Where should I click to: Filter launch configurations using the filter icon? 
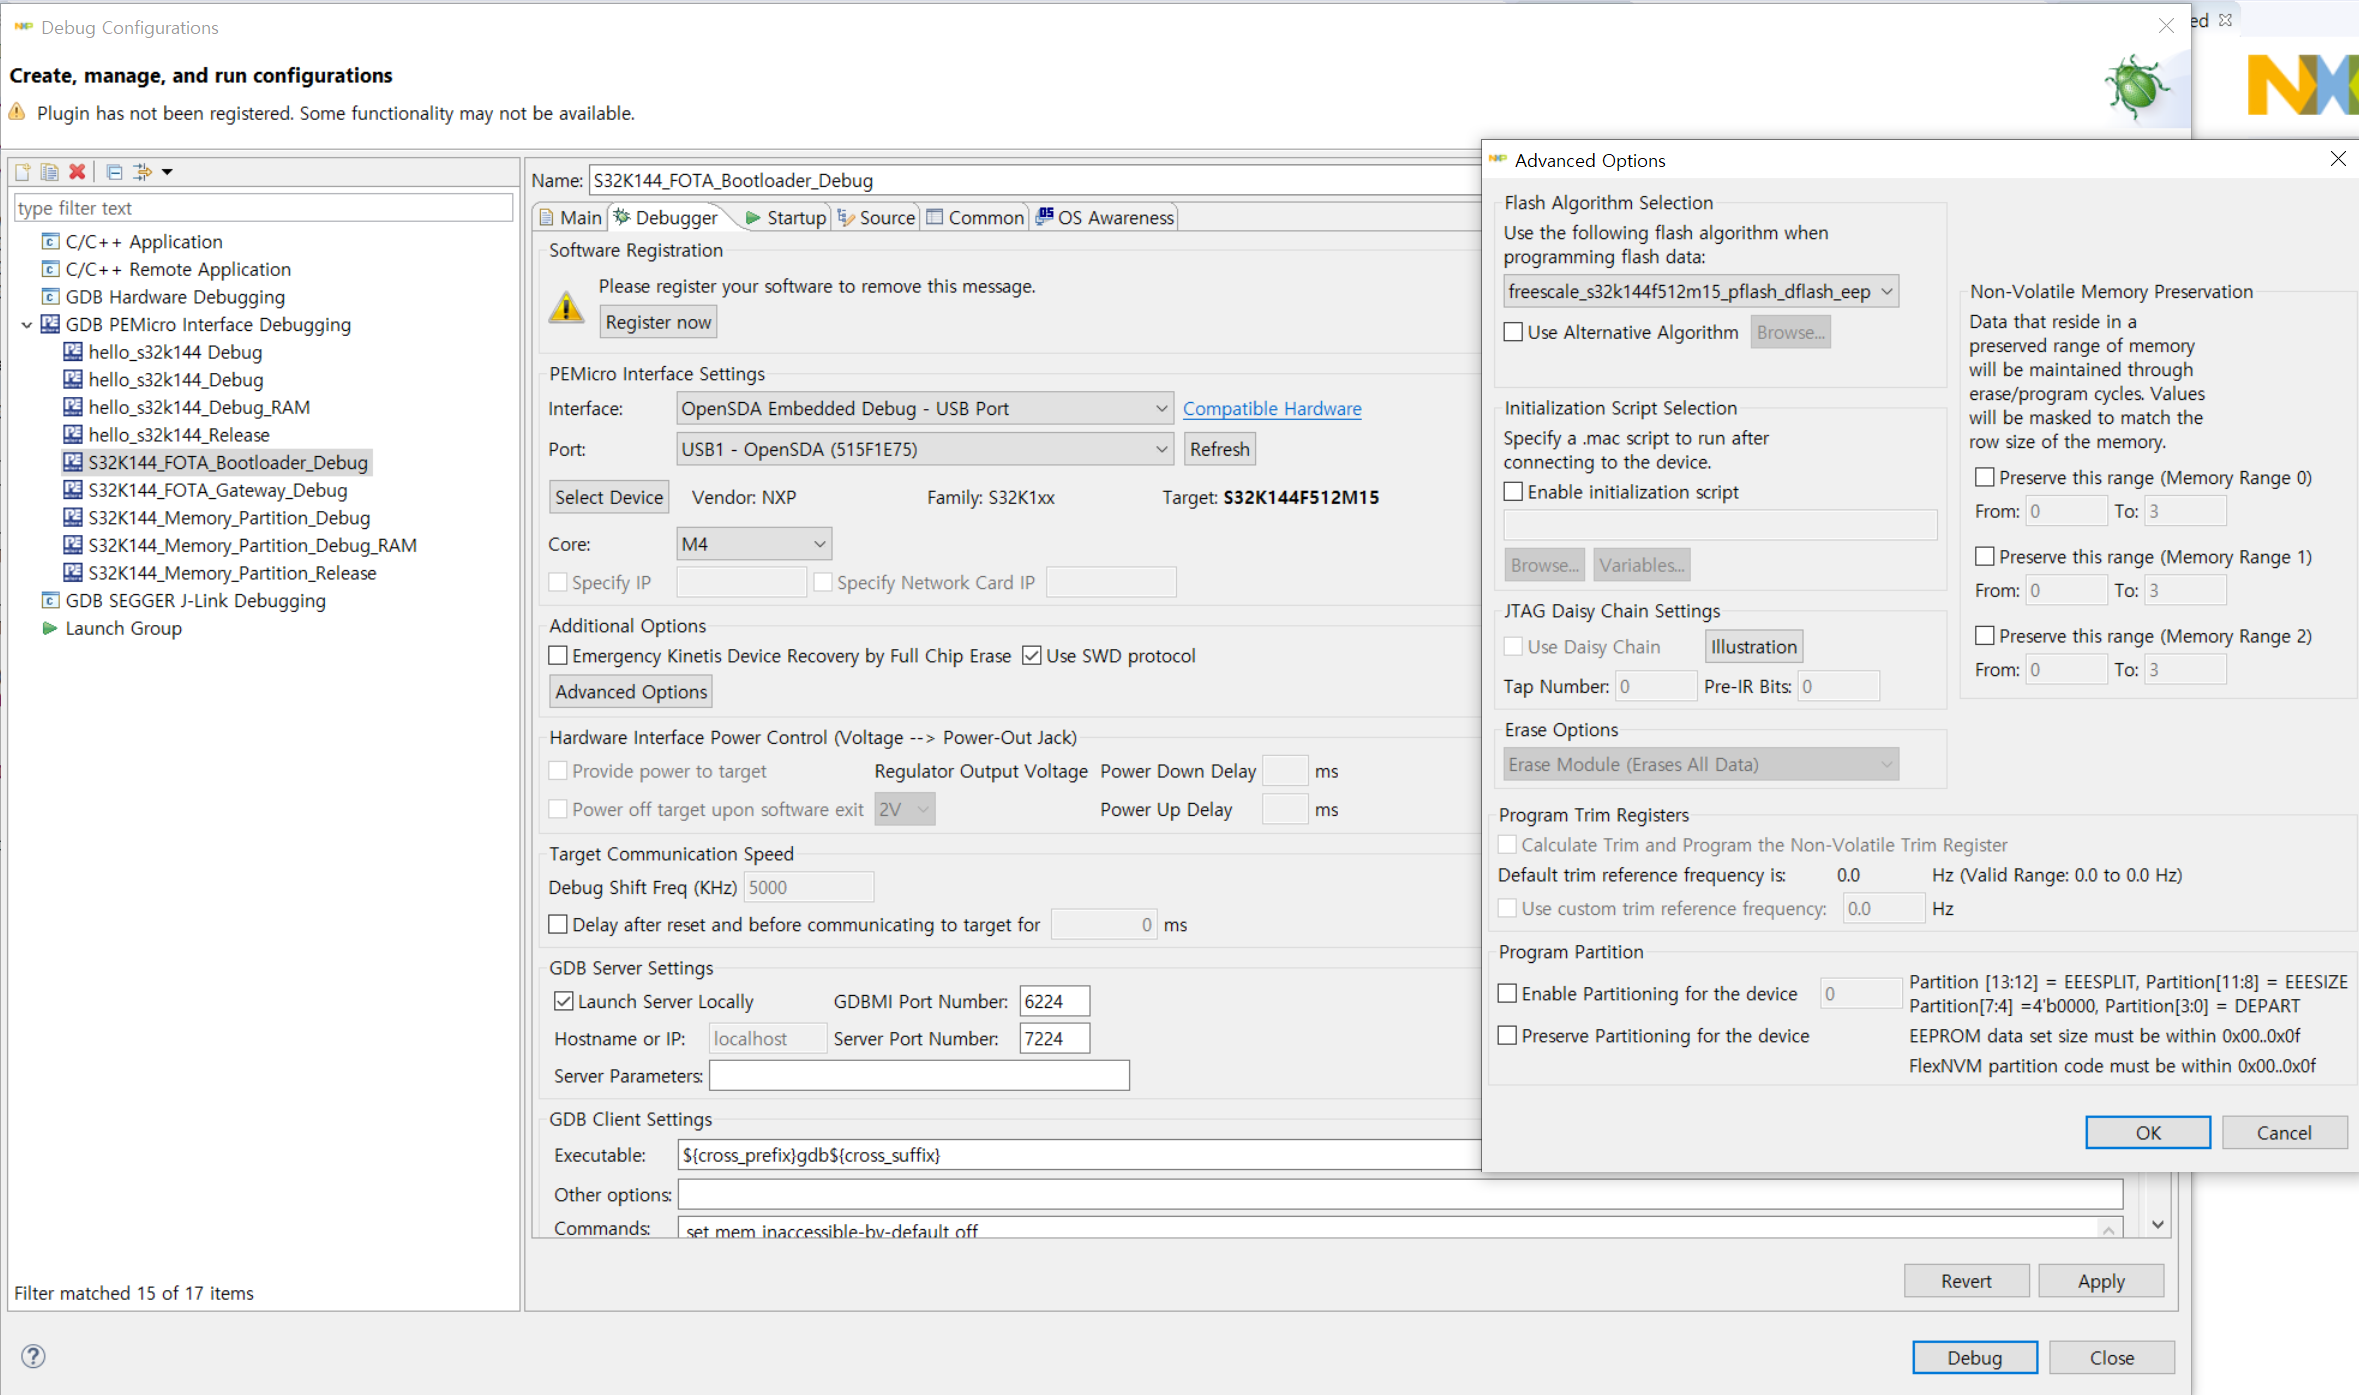(x=142, y=171)
